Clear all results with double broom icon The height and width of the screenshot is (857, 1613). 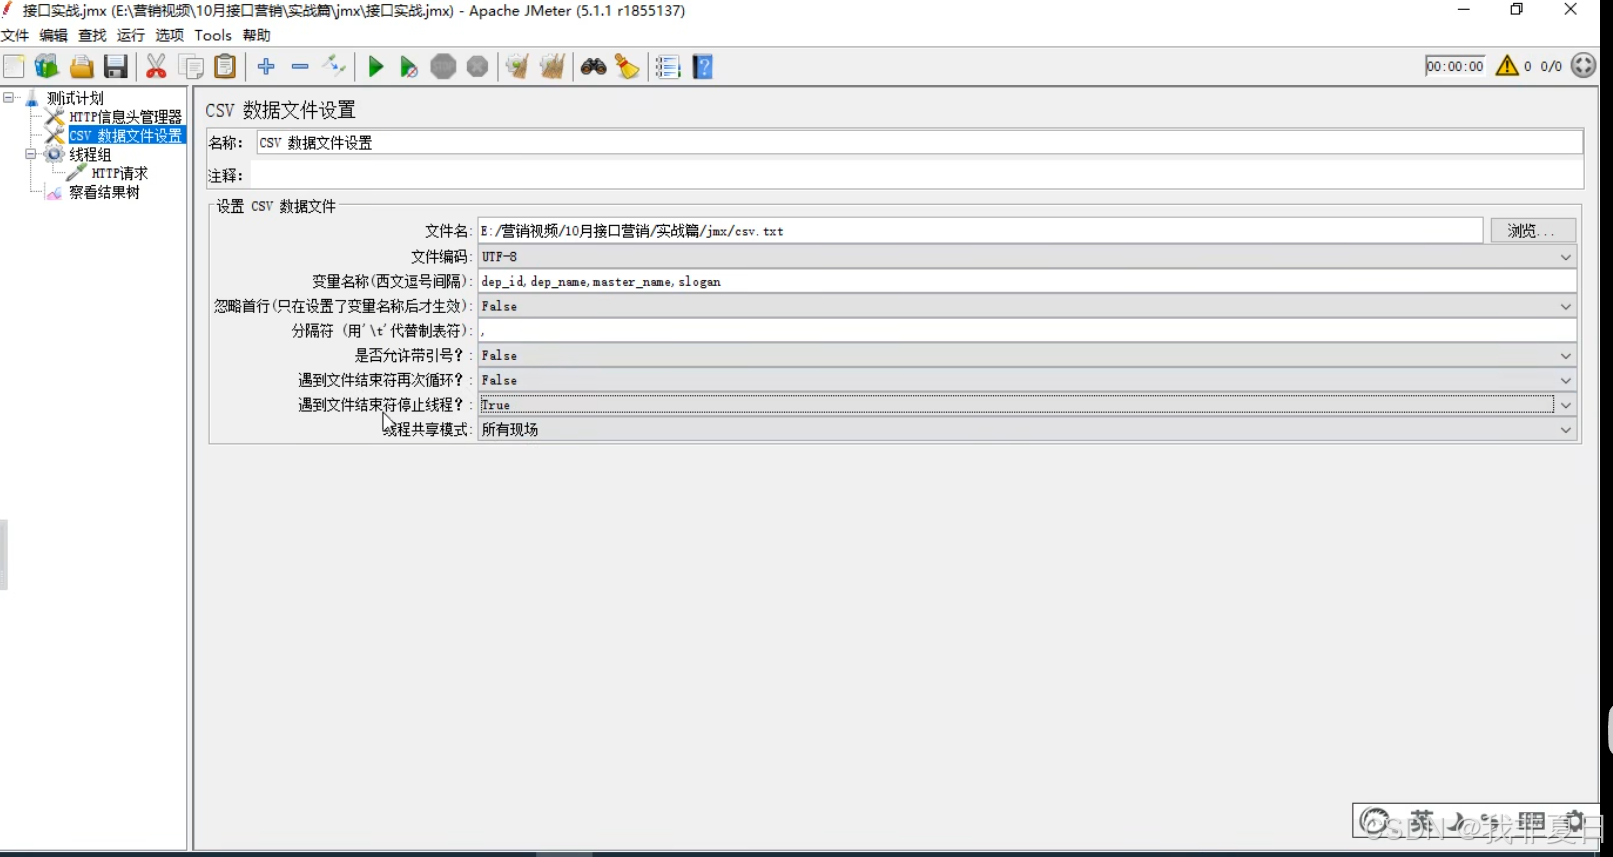pyautogui.click(x=552, y=67)
